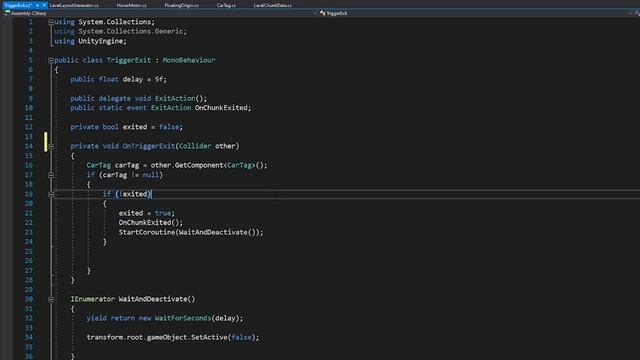The height and width of the screenshot is (360, 640).
Task: Switch to the LevelChunkData.cs tab
Action: (272, 5)
